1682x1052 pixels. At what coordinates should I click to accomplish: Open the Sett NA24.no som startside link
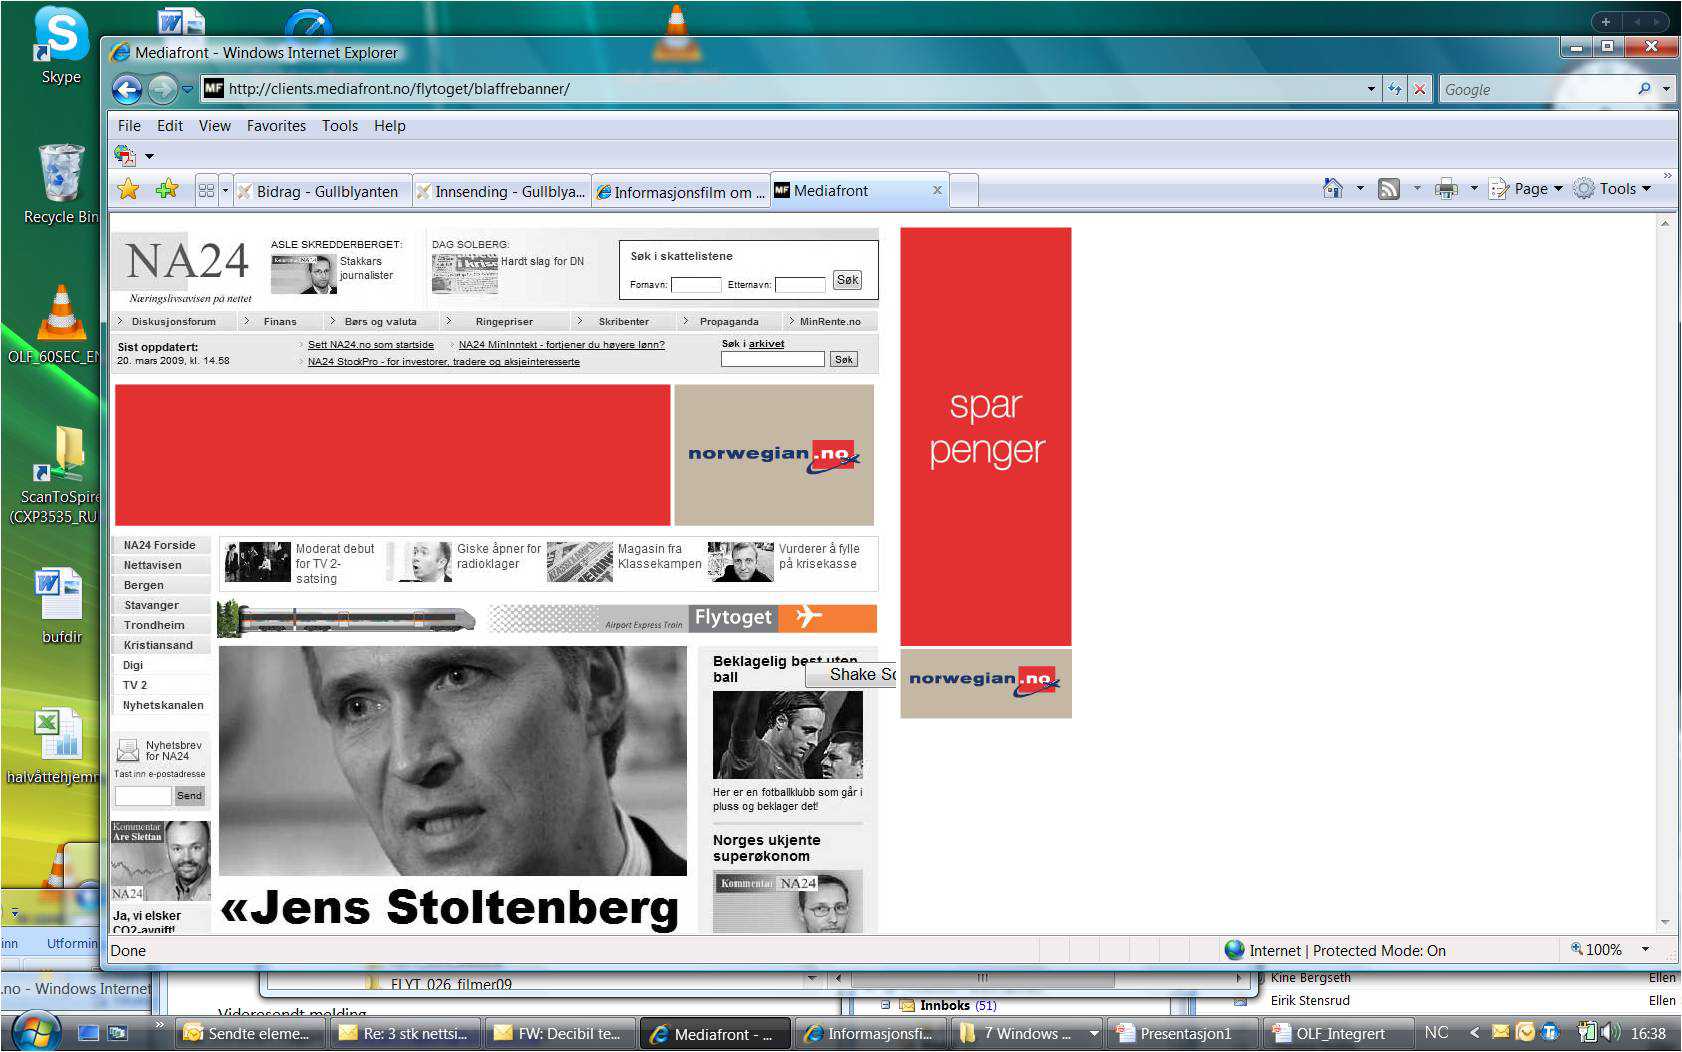pyautogui.click(x=371, y=344)
